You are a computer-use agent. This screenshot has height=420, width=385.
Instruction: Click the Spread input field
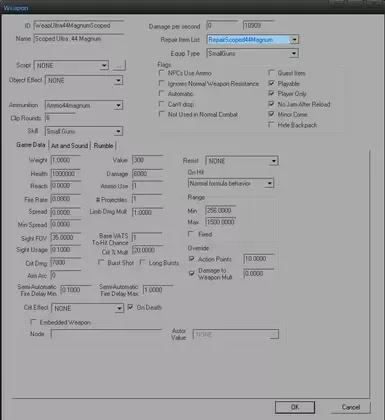point(66,212)
